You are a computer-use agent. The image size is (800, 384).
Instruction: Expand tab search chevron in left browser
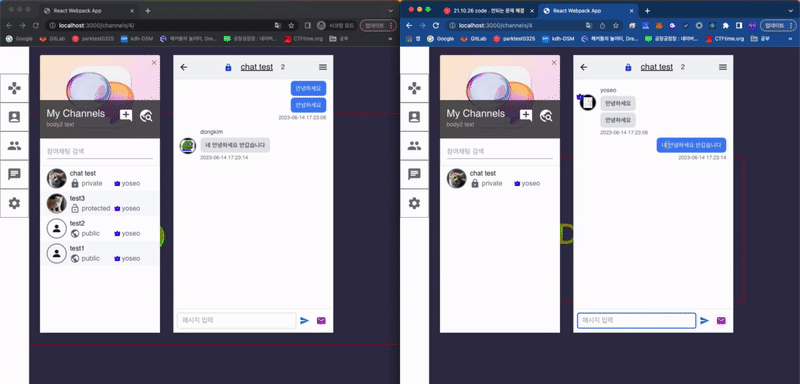(x=391, y=11)
